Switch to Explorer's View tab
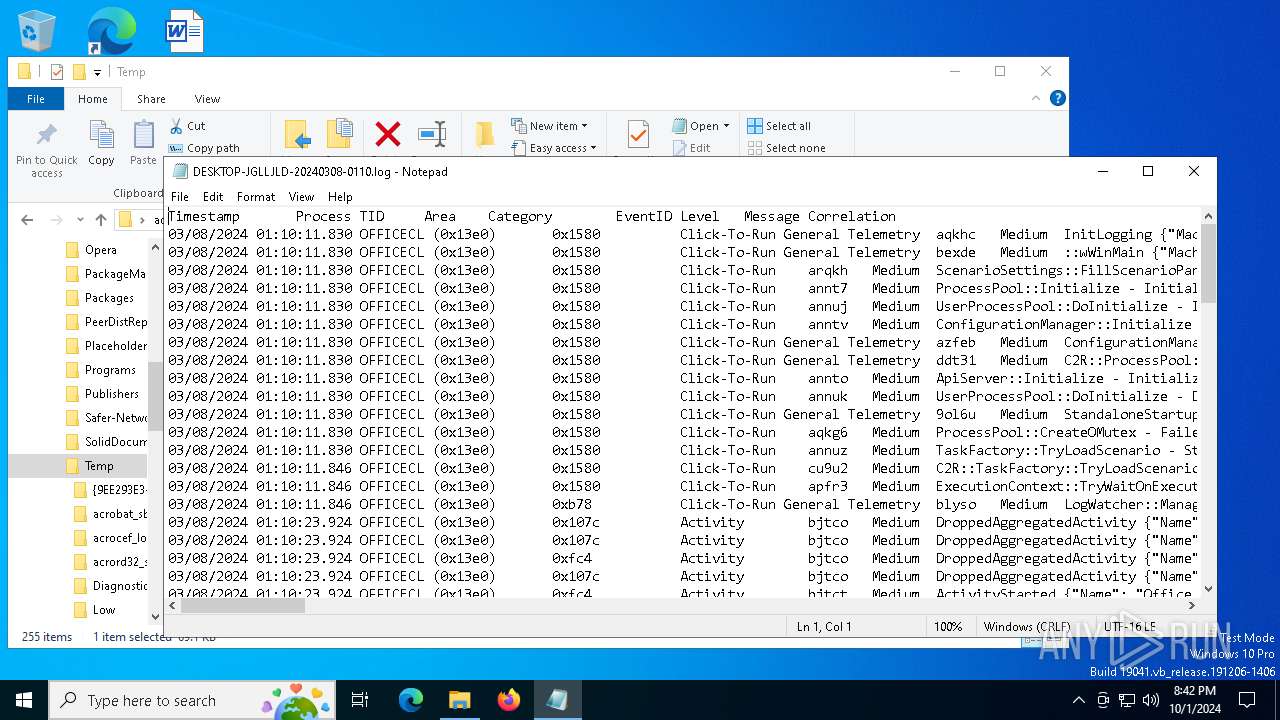This screenshot has height=720, width=1280. coord(207,99)
